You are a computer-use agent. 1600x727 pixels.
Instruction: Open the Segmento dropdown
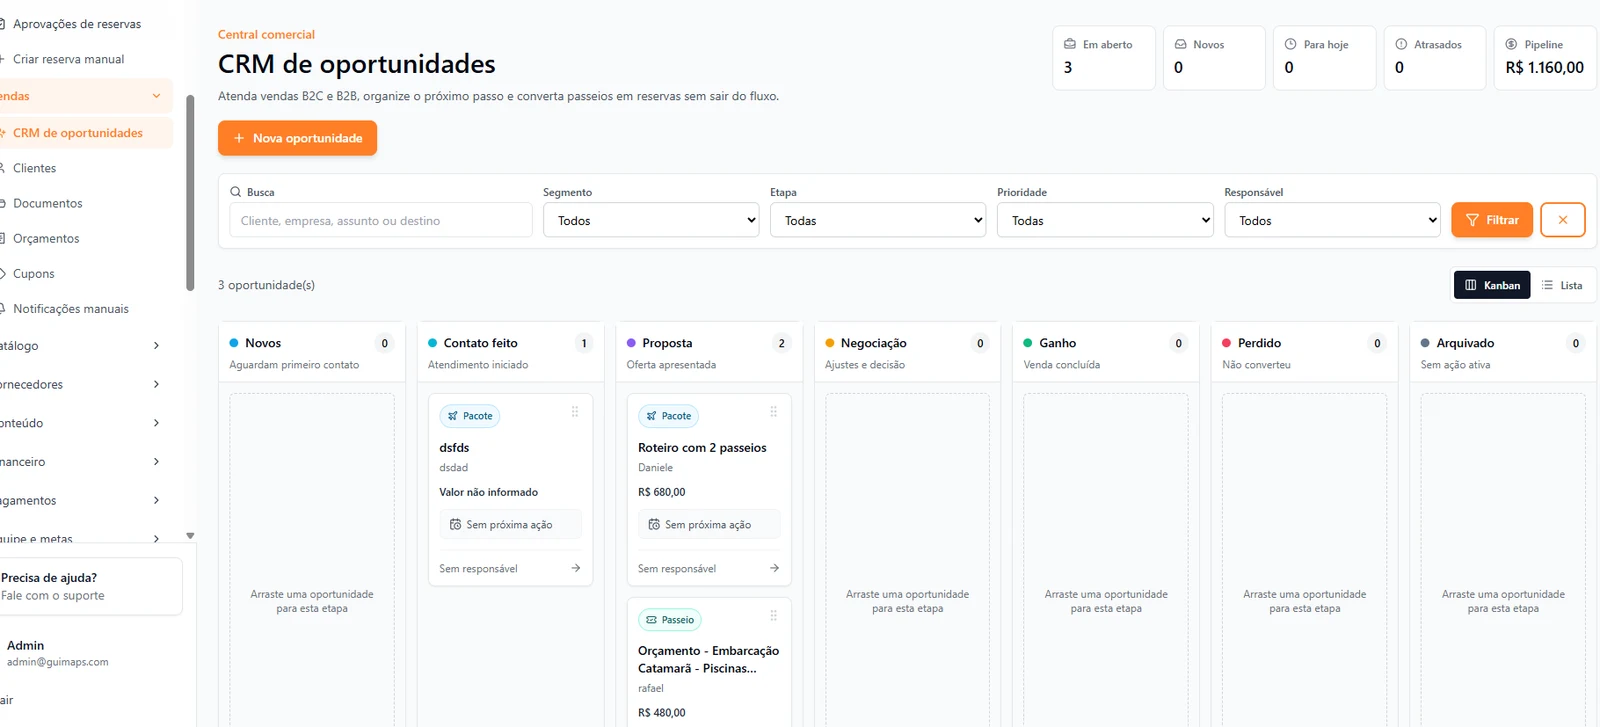(x=651, y=220)
